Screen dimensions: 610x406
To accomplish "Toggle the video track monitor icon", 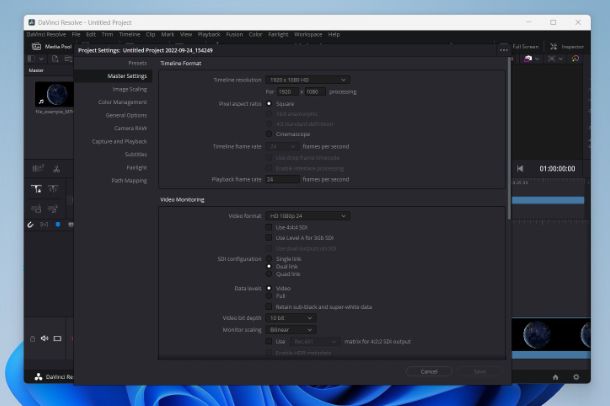I will [57, 339].
